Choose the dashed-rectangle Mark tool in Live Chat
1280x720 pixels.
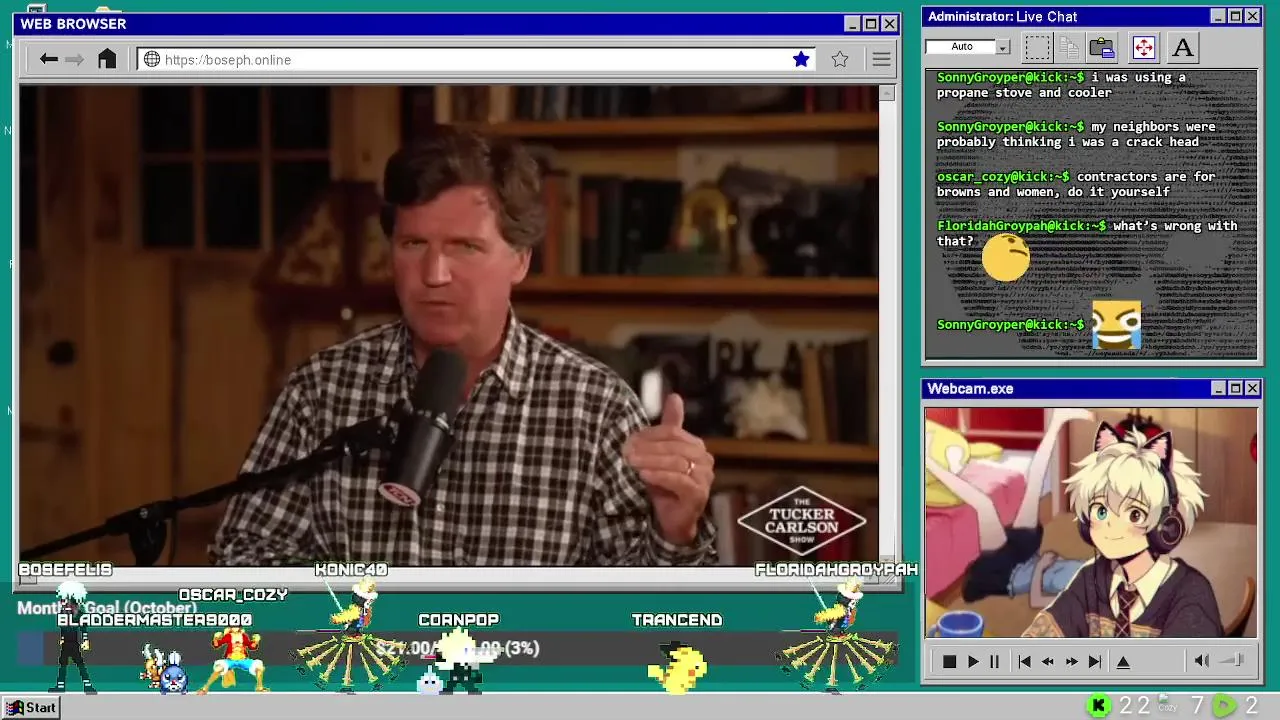[1038, 47]
